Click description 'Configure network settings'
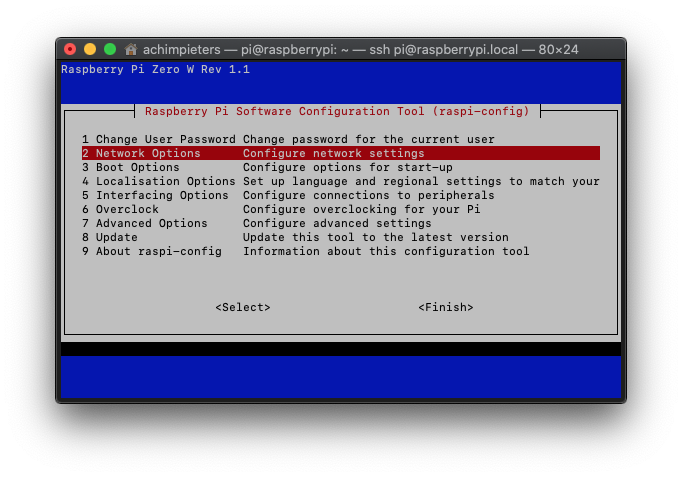682x477 pixels. pyautogui.click(x=334, y=153)
